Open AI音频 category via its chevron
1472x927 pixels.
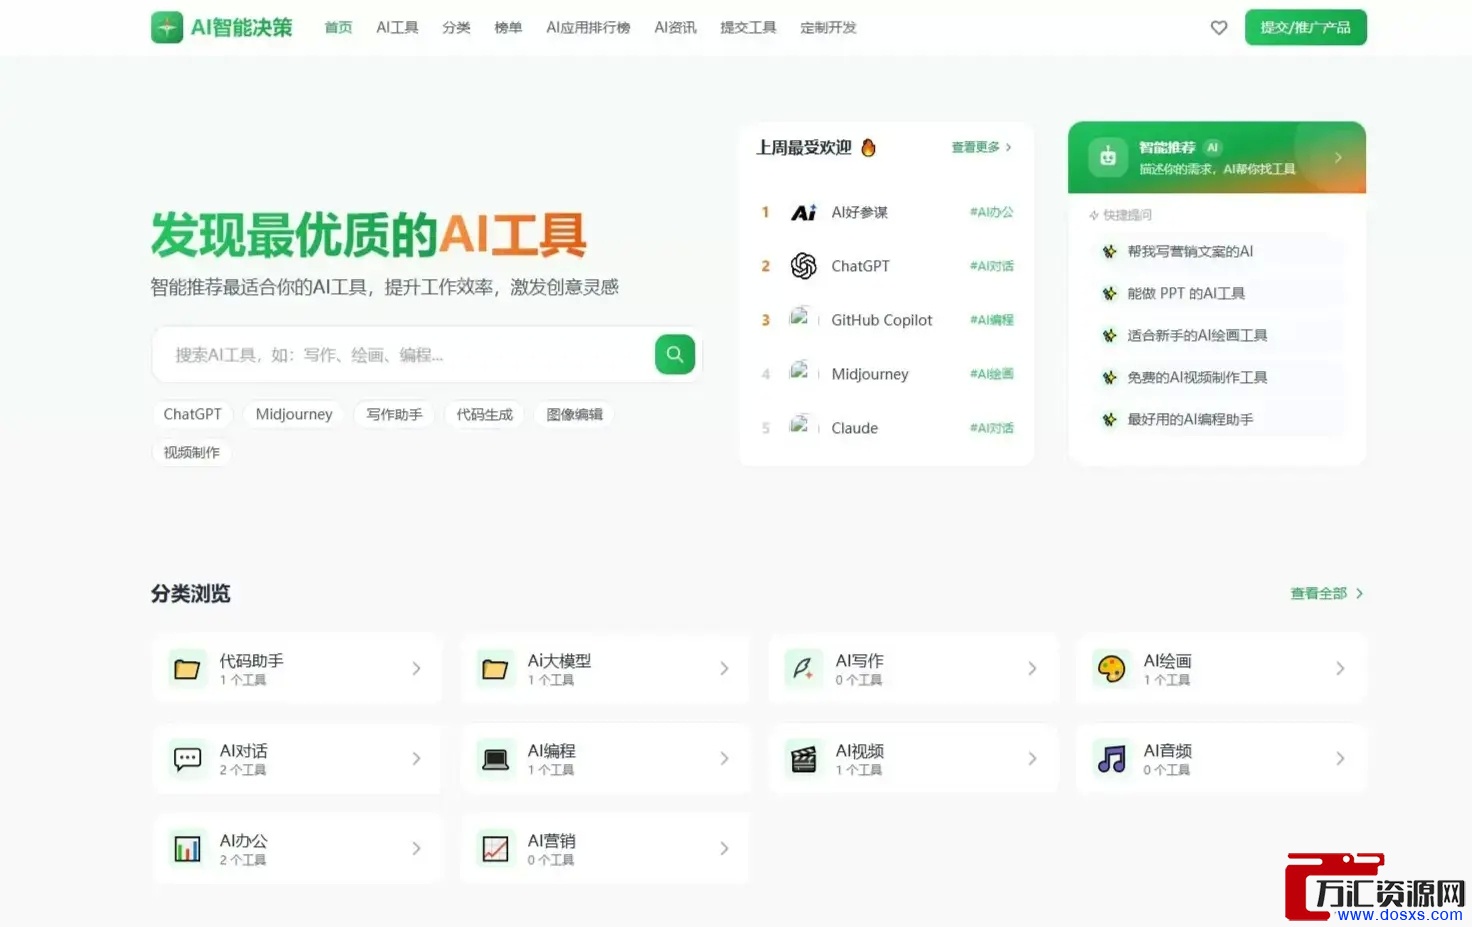tap(1340, 759)
